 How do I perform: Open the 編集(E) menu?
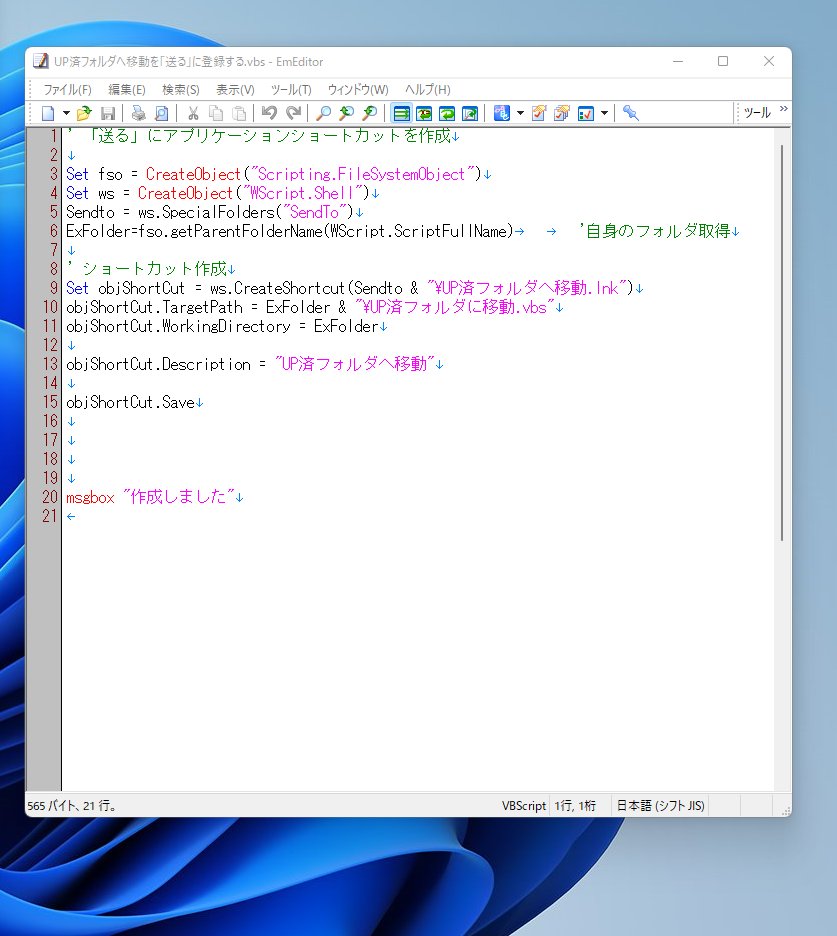pyautogui.click(x=127, y=90)
